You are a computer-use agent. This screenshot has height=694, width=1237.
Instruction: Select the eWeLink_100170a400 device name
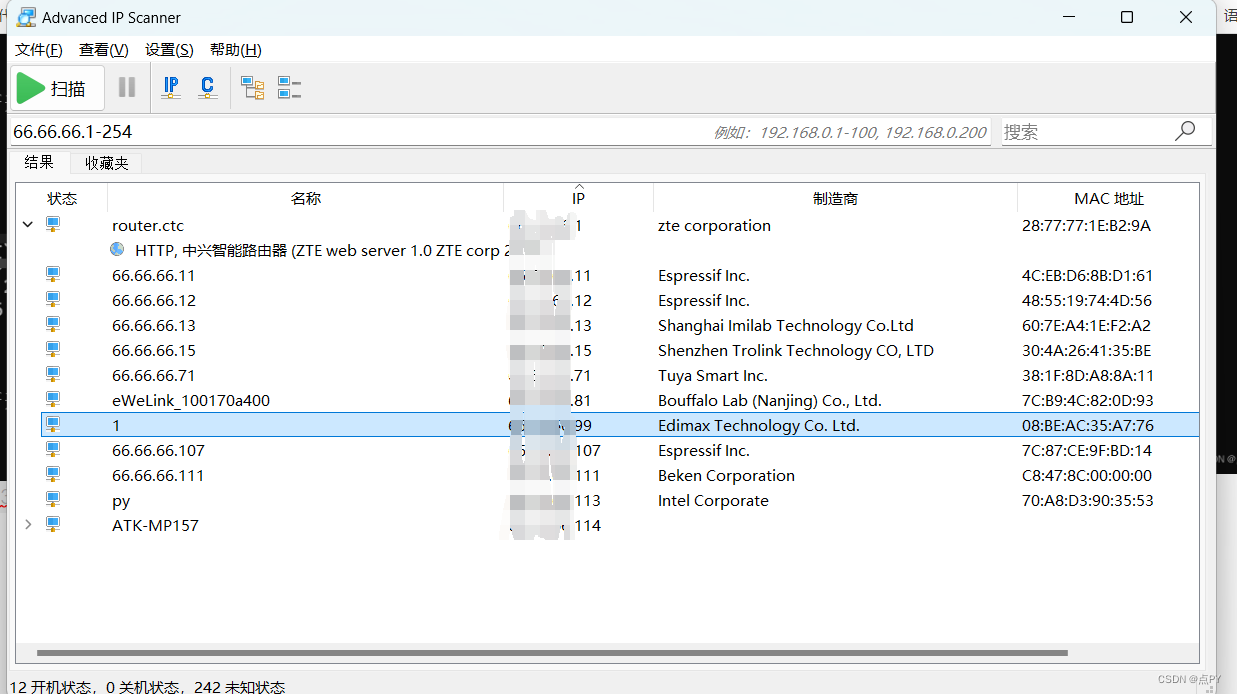click(191, 400)
